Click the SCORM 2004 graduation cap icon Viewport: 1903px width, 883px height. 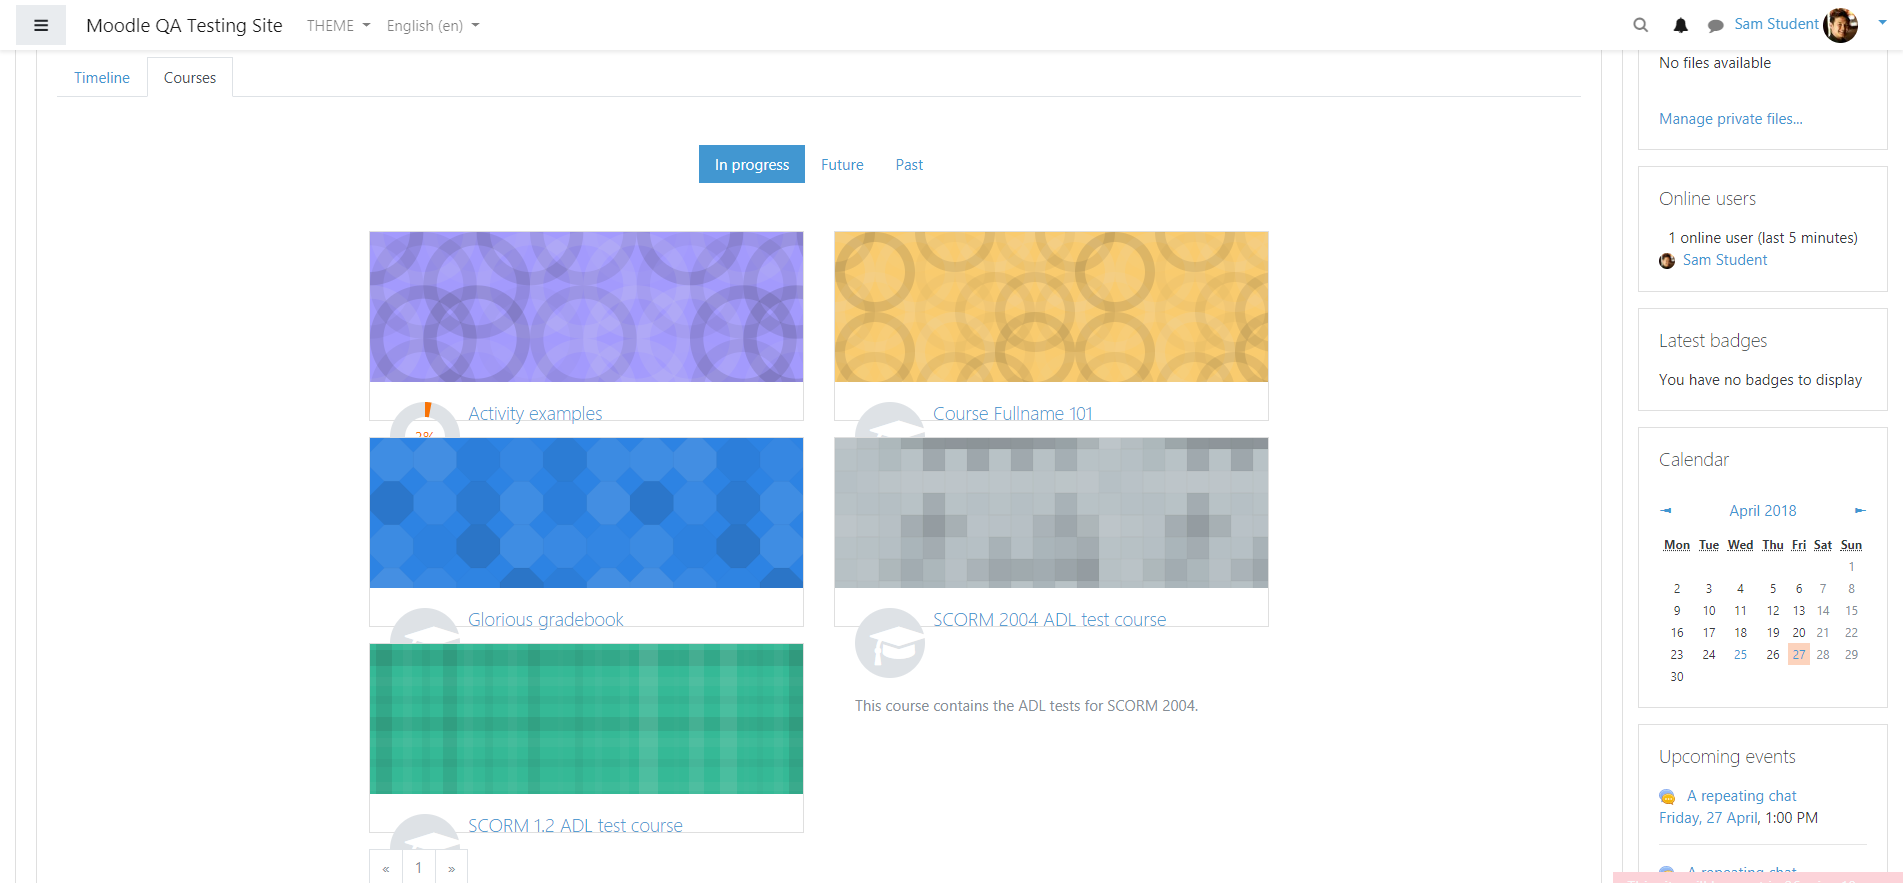pyautogui.click(x=890, y=643)
